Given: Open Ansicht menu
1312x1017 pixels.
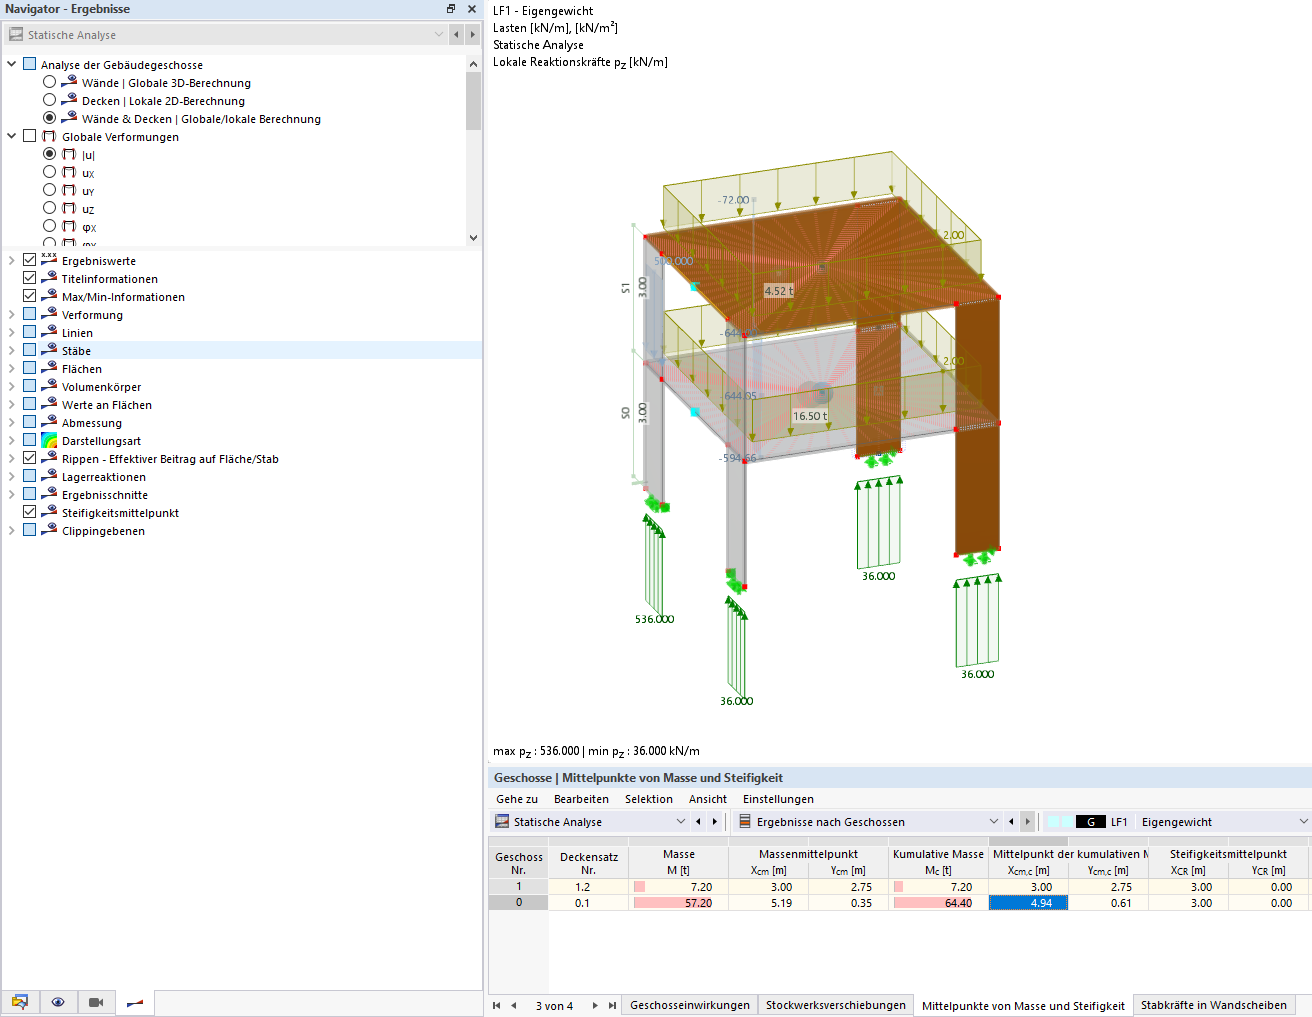Looking at the screenshot, I should [x=708, y=799].
